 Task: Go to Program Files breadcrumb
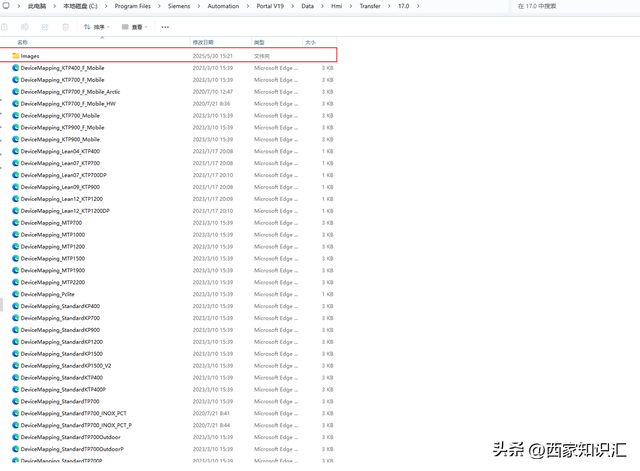point(133,6)
